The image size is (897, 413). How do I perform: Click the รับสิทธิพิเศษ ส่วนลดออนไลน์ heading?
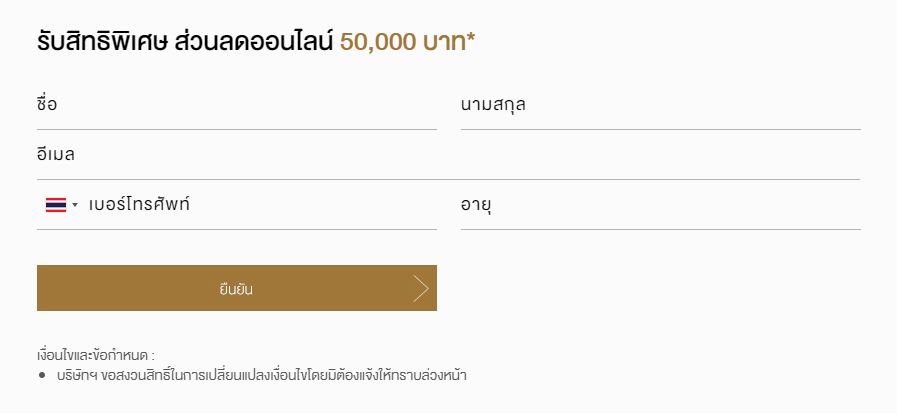(x=185, y=42)
